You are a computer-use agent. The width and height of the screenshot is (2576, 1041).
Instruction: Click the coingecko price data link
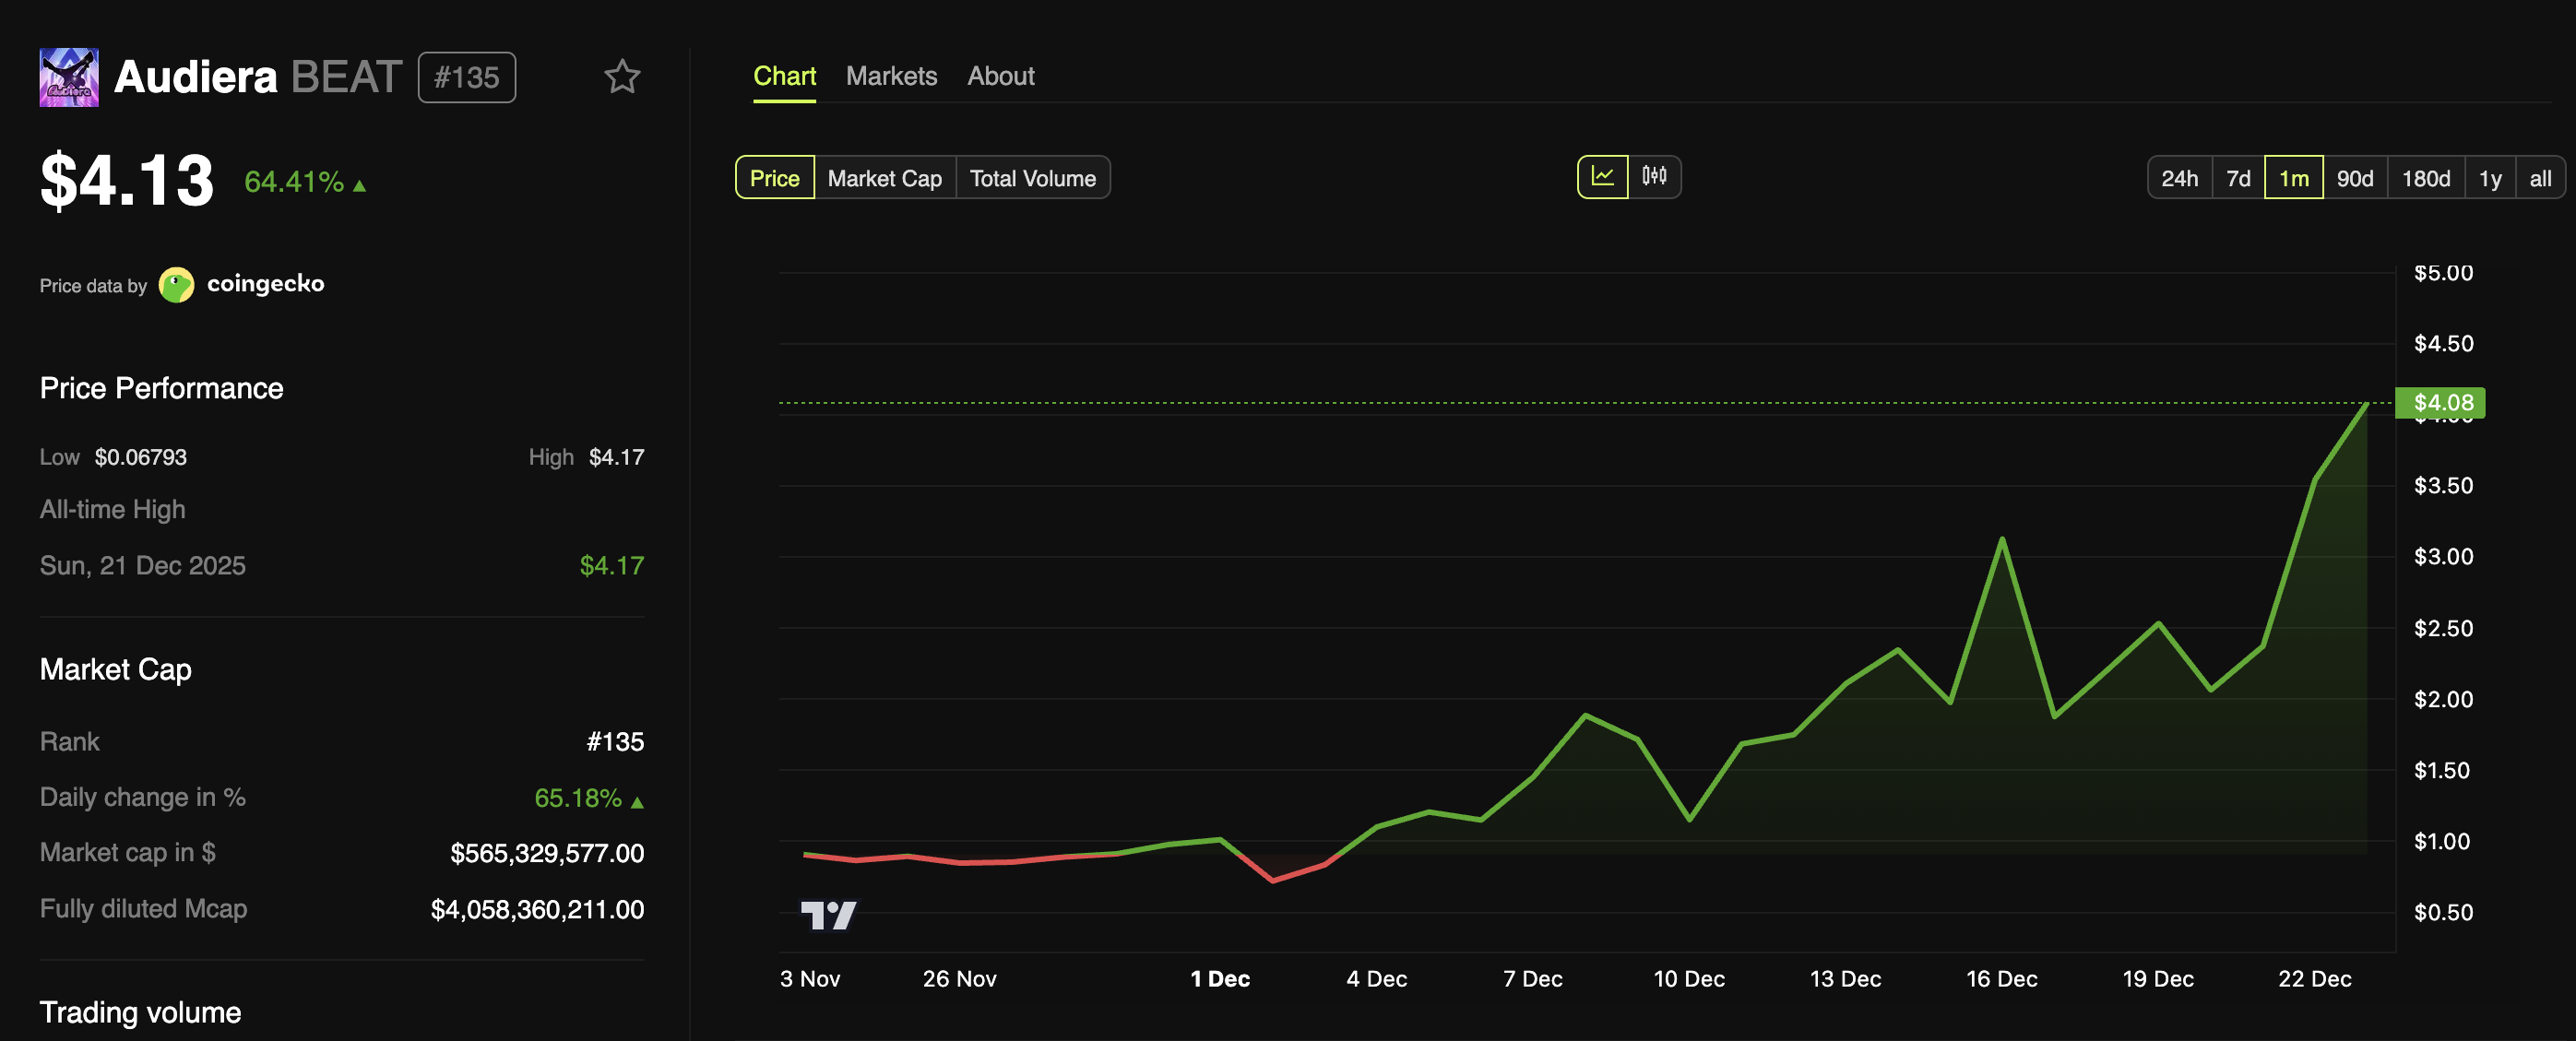(265, 284)
